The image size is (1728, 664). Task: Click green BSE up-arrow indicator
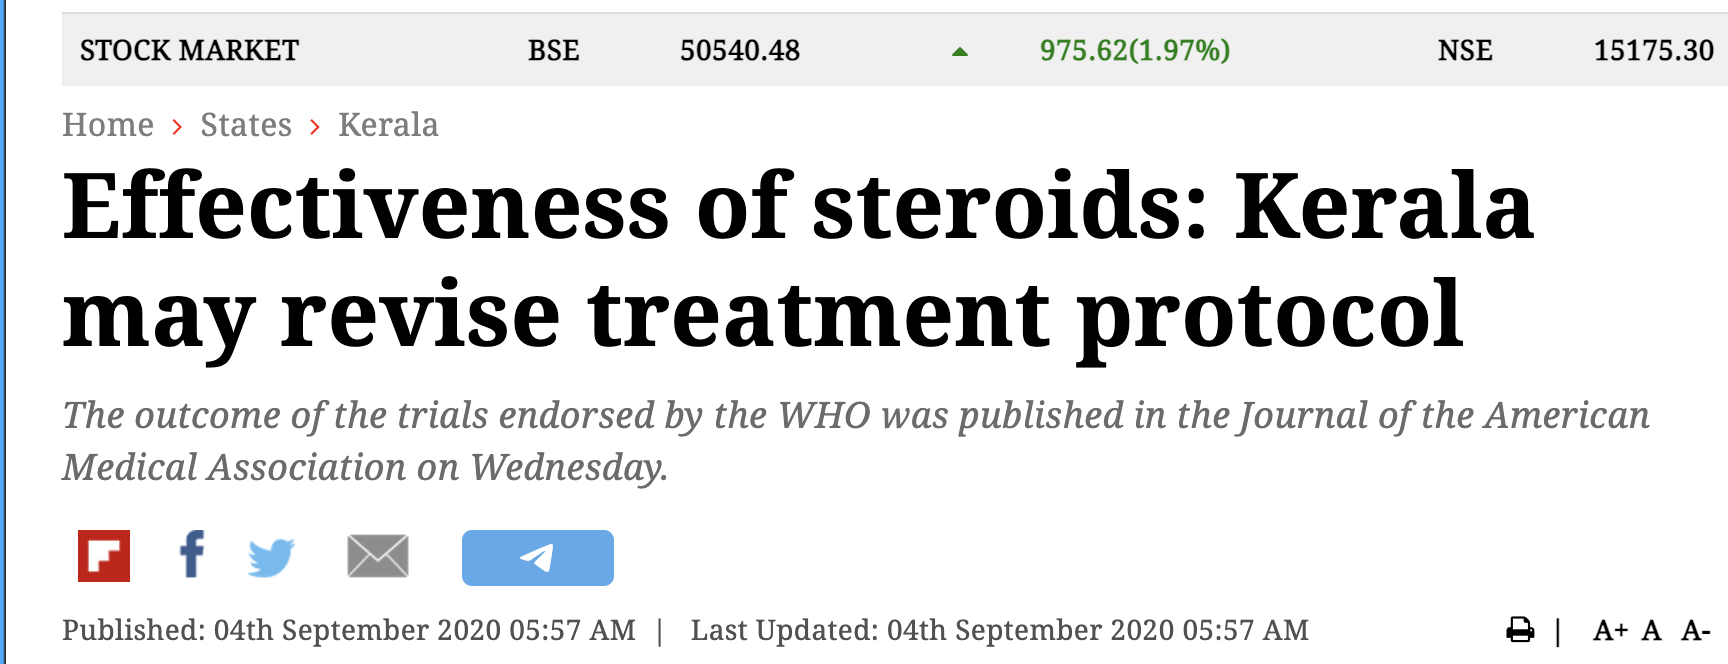[x=960, y=52]
